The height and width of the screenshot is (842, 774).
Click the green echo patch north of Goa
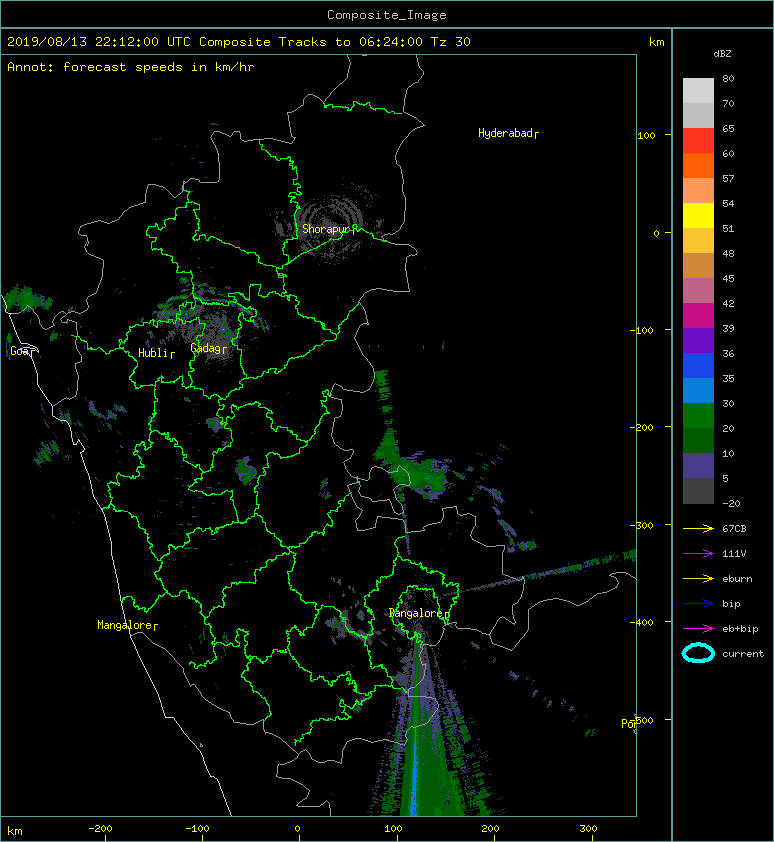(x=27, y=299)
